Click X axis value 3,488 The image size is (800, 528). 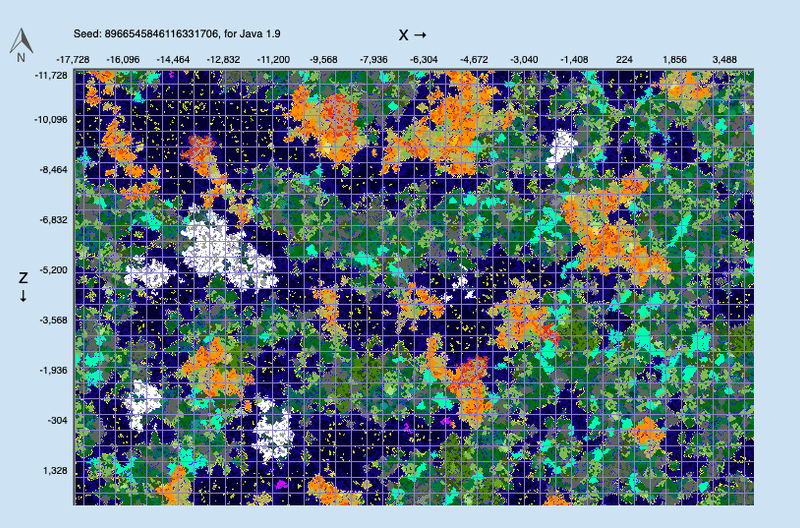pos(724,60)
